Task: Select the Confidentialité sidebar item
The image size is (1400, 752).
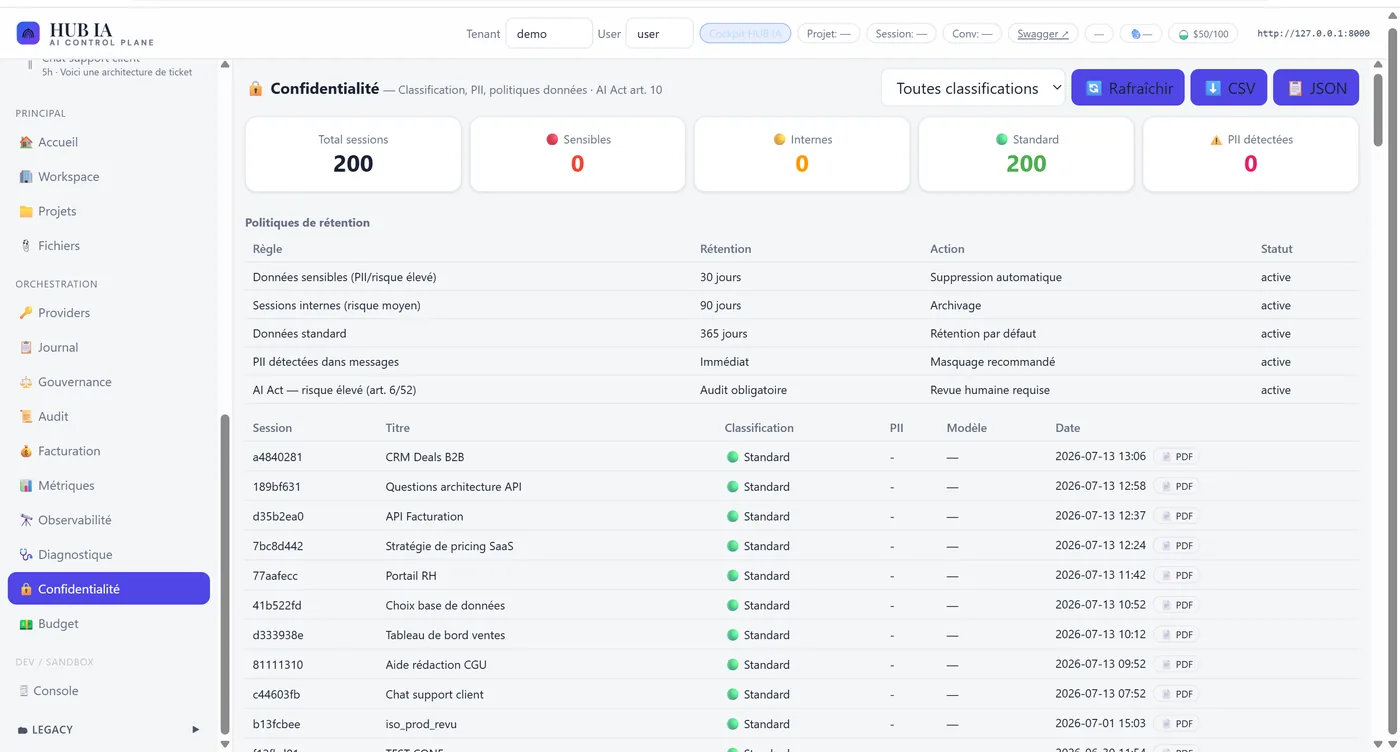Action: 109,589
